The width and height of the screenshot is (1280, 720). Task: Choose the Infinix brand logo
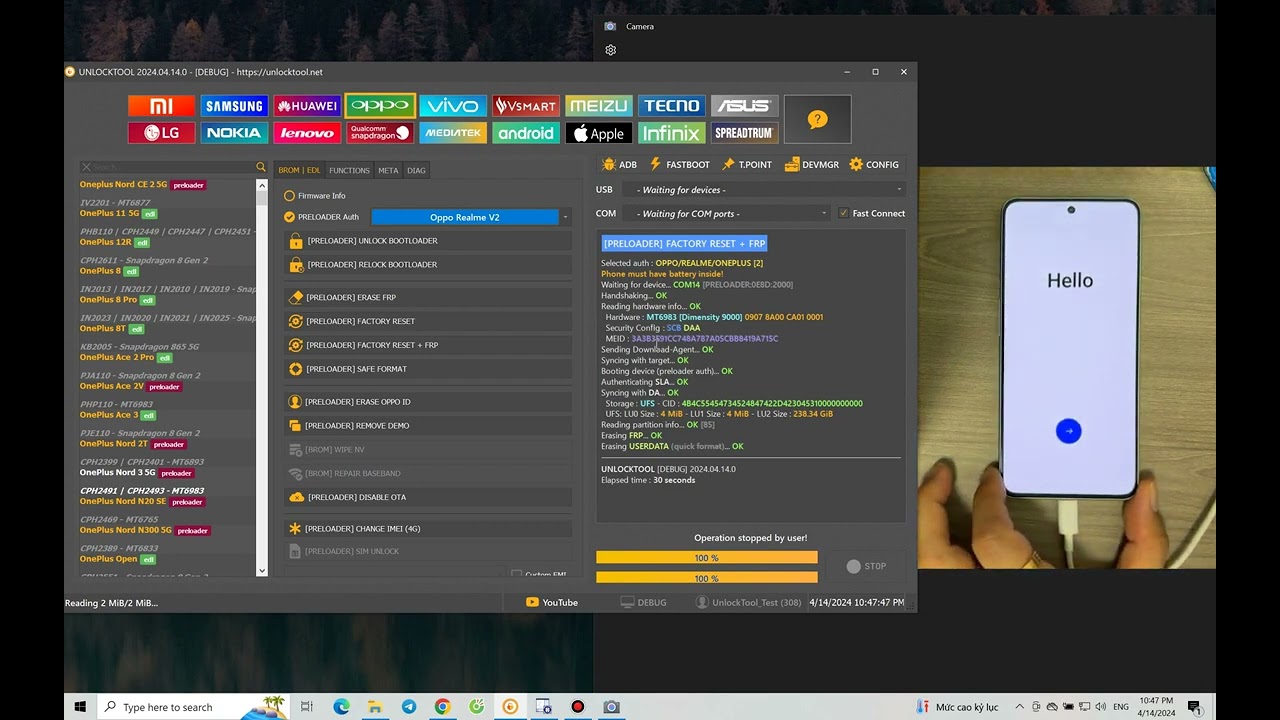coord(672,133)
